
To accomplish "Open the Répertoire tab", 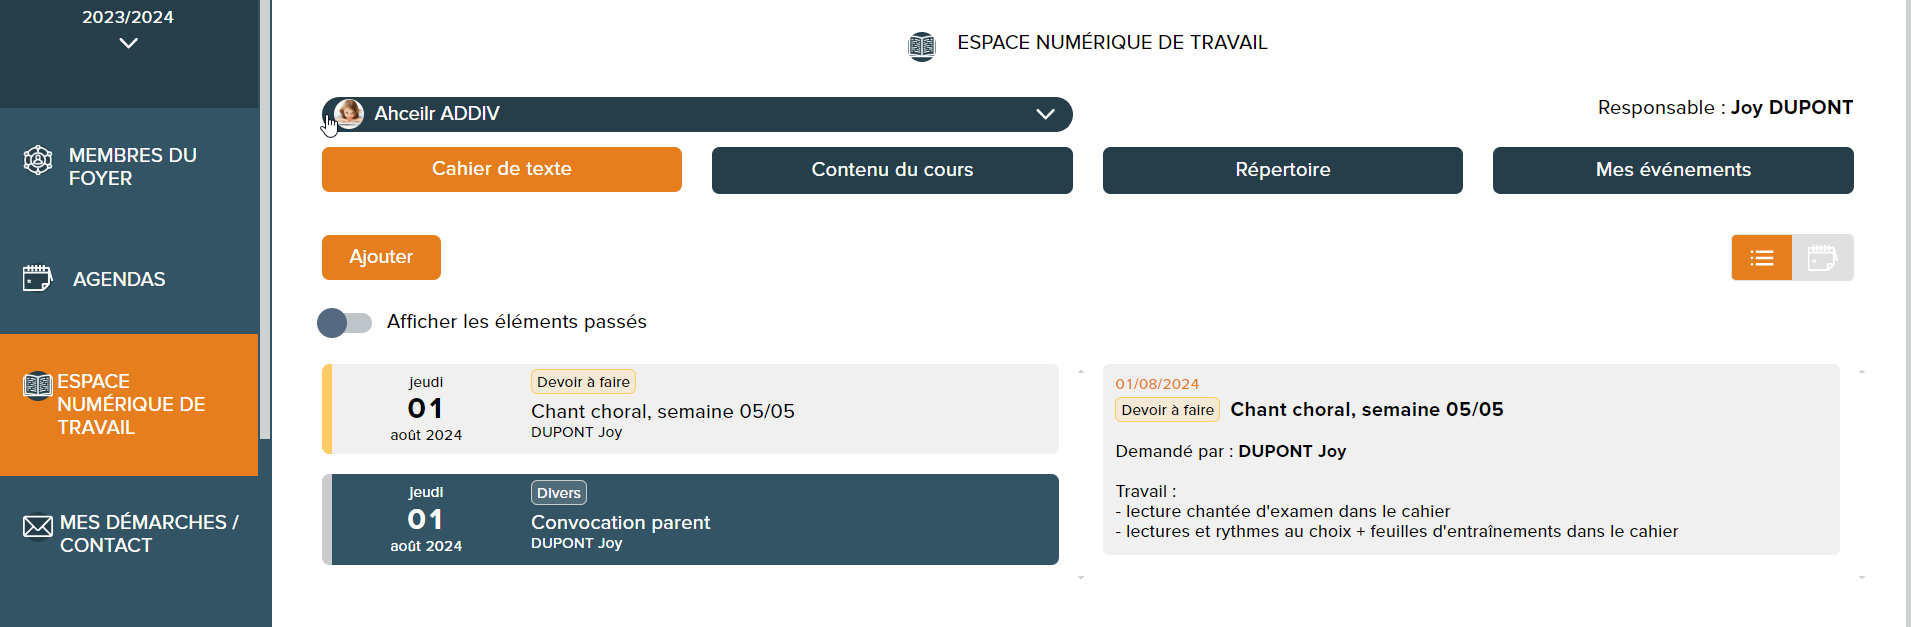I will tap(1282, 170).
